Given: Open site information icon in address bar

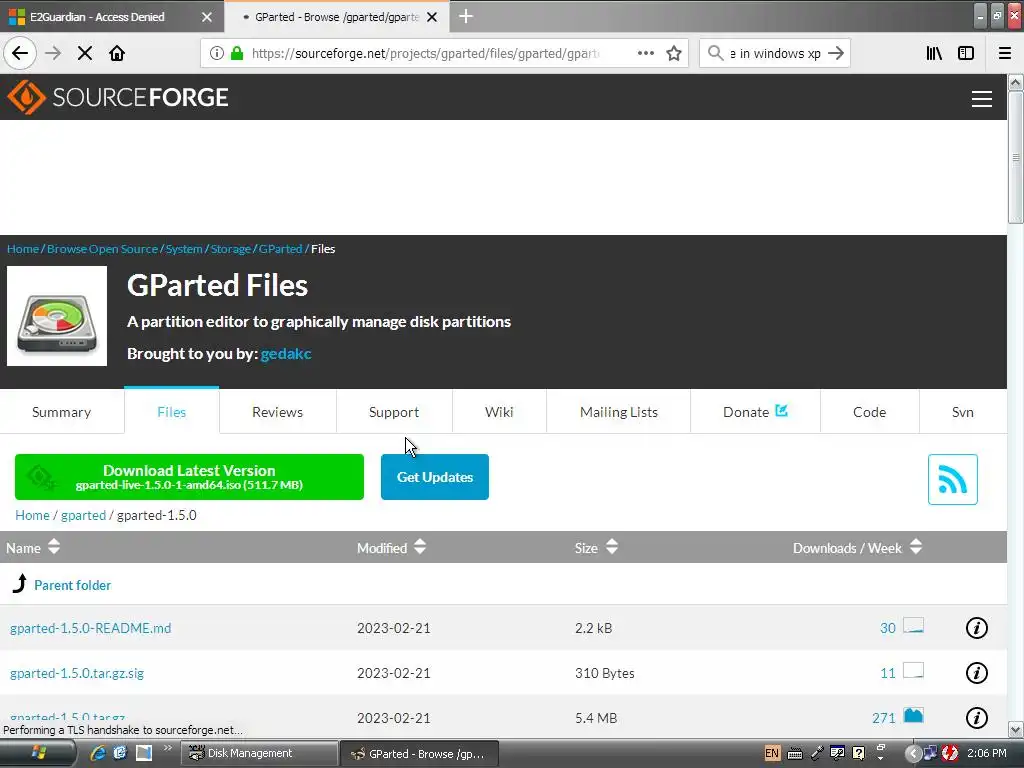Looking at the screenshot, I should (x=216, y=53).
